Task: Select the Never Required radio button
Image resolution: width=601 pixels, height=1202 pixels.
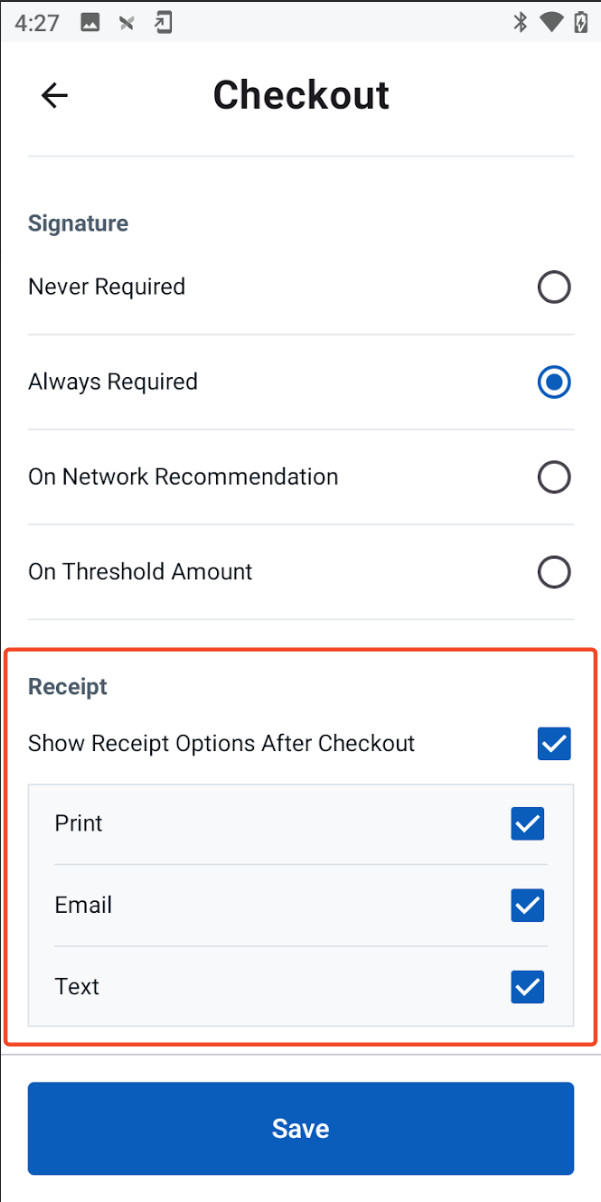Action: click(554, 288)
